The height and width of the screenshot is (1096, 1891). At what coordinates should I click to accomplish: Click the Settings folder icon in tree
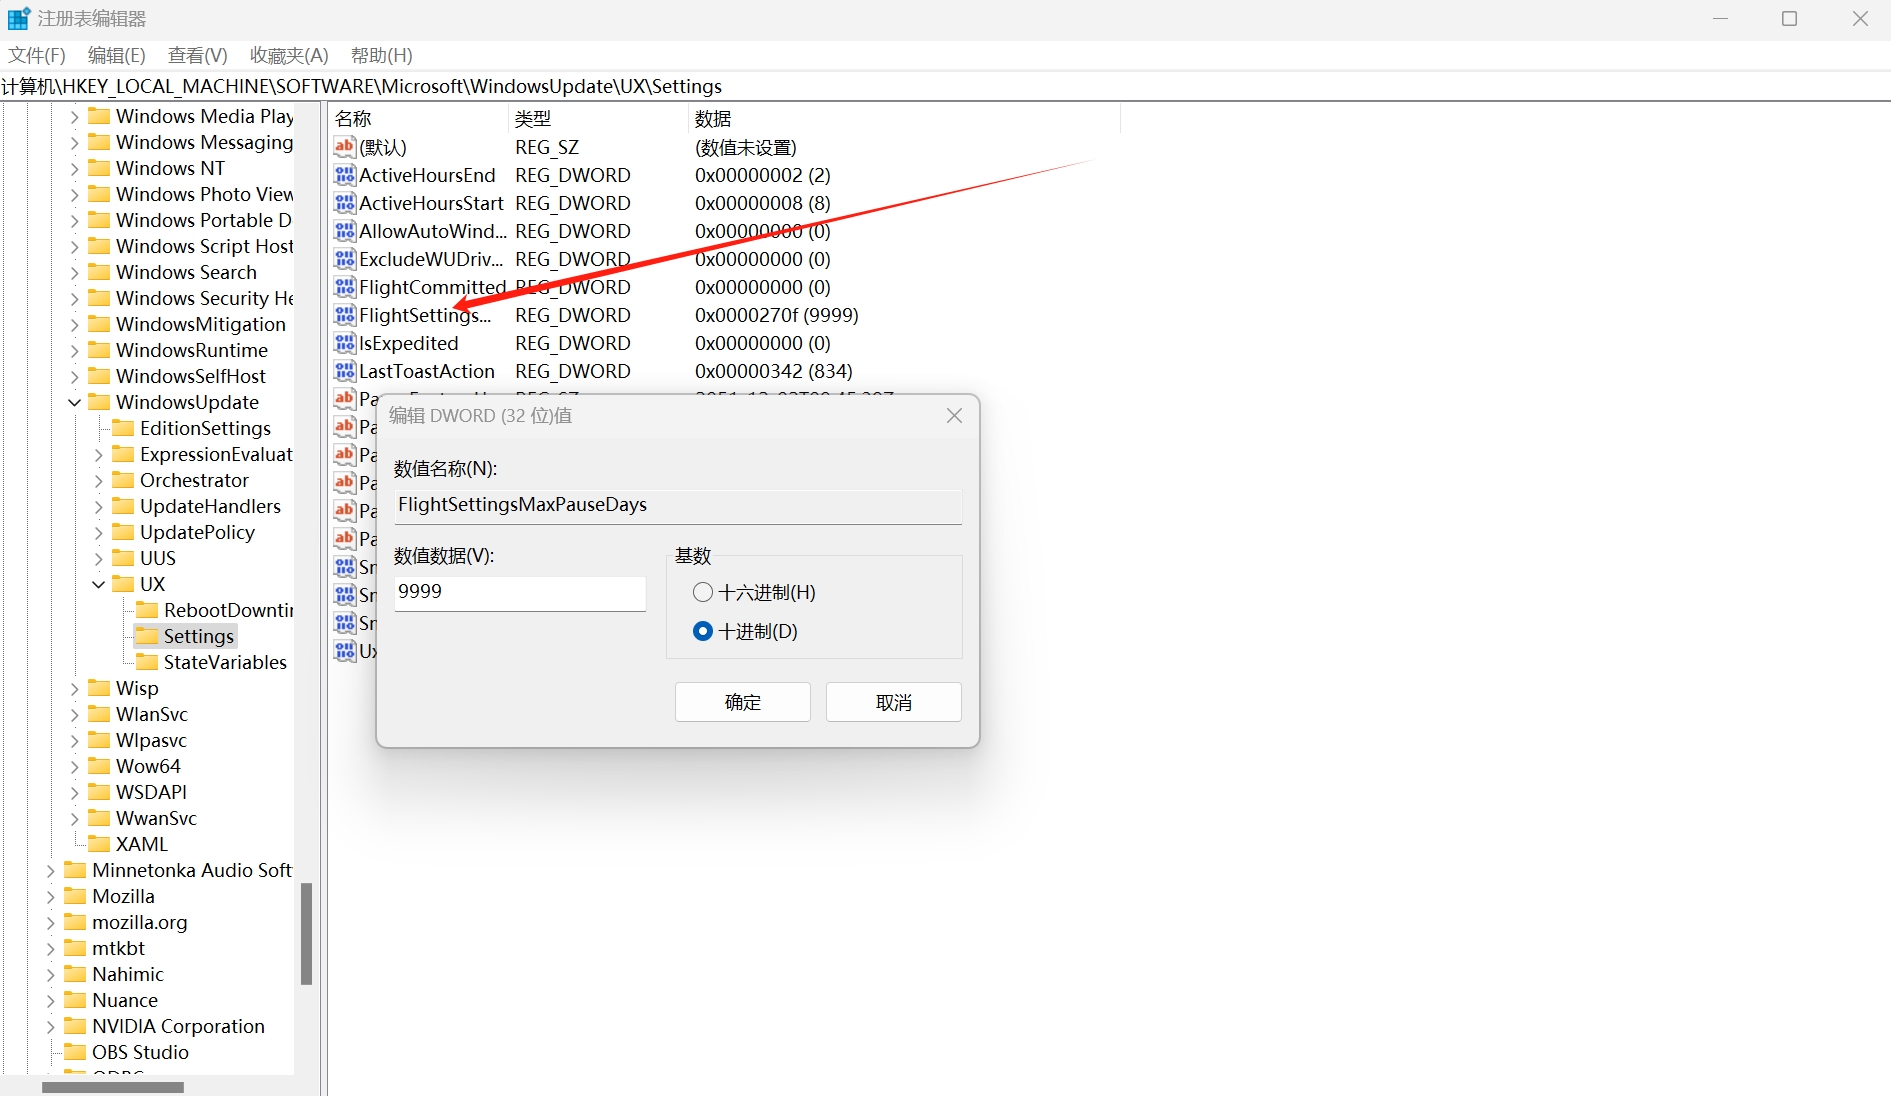147,636
